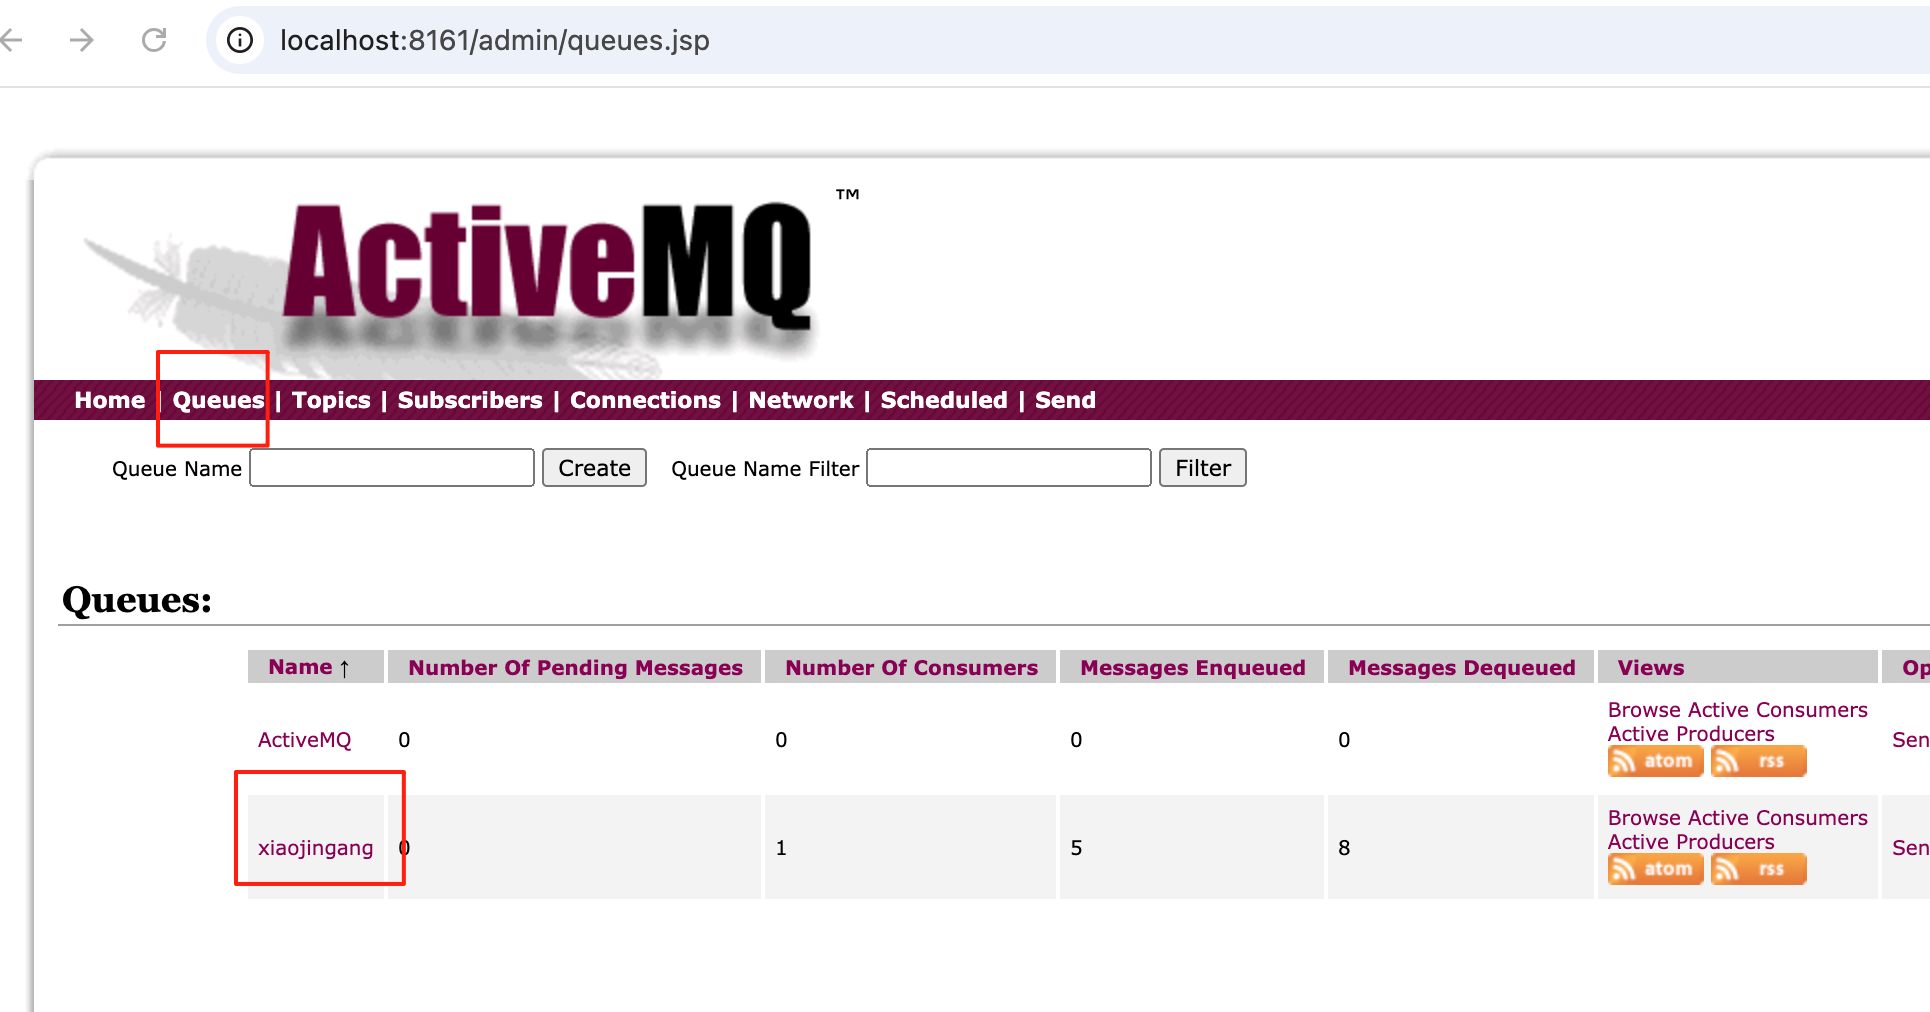Click Send To link in the xiaojingang row
The width and height of the screenshot is (1930, 1012).
pyautogui.click(x=1910, y=848)
